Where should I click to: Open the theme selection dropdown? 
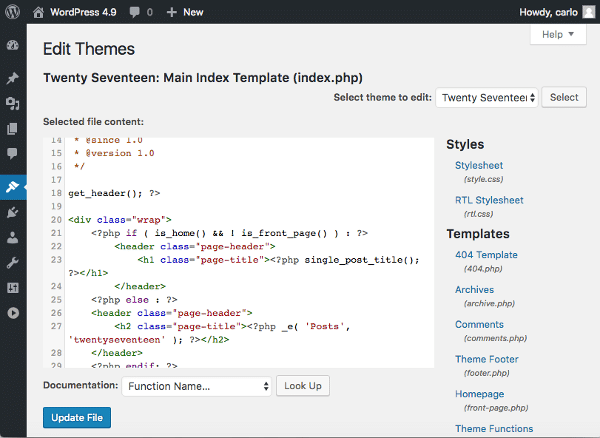tap(487, 97)
